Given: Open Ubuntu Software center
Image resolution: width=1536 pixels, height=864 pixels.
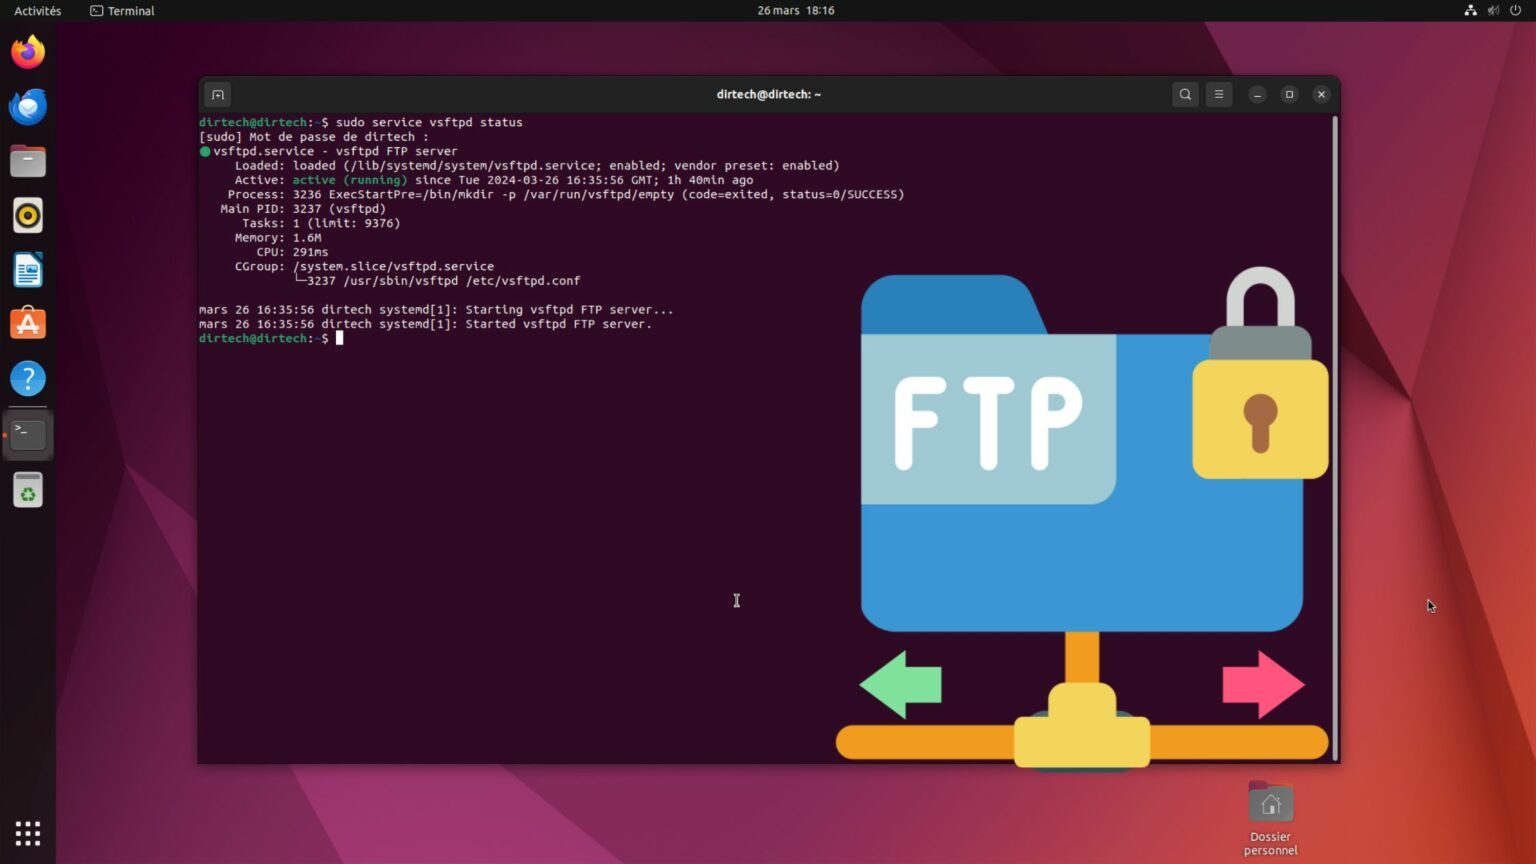Looking at the screenshot, I should (x=27, y=323).
